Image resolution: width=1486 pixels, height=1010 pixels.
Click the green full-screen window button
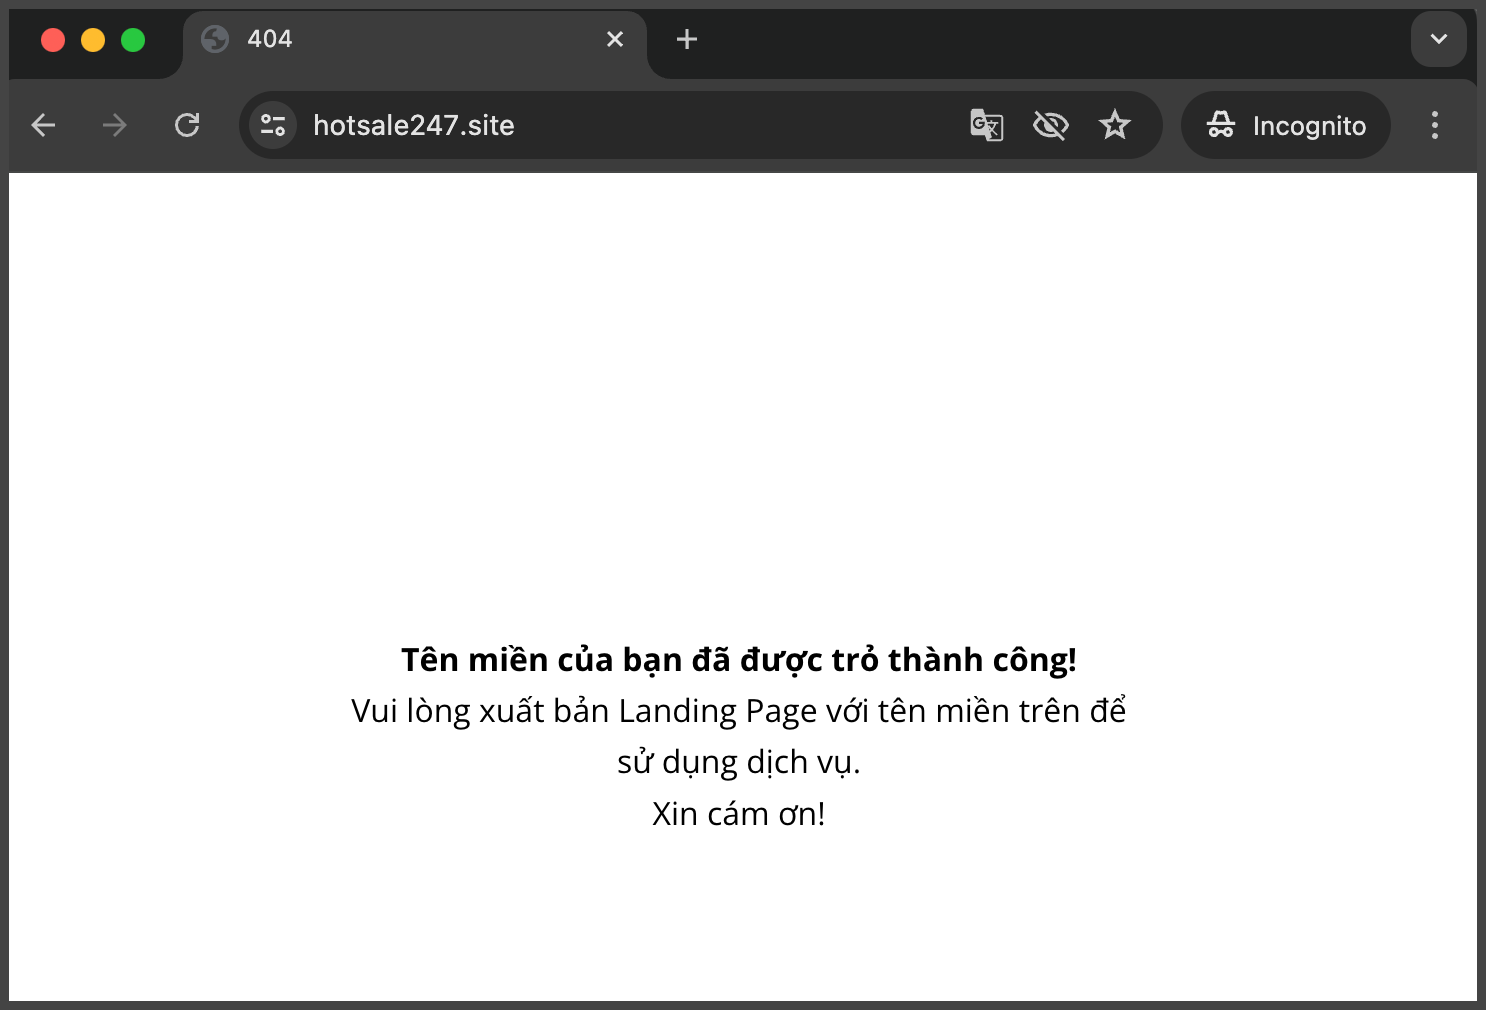133,39
